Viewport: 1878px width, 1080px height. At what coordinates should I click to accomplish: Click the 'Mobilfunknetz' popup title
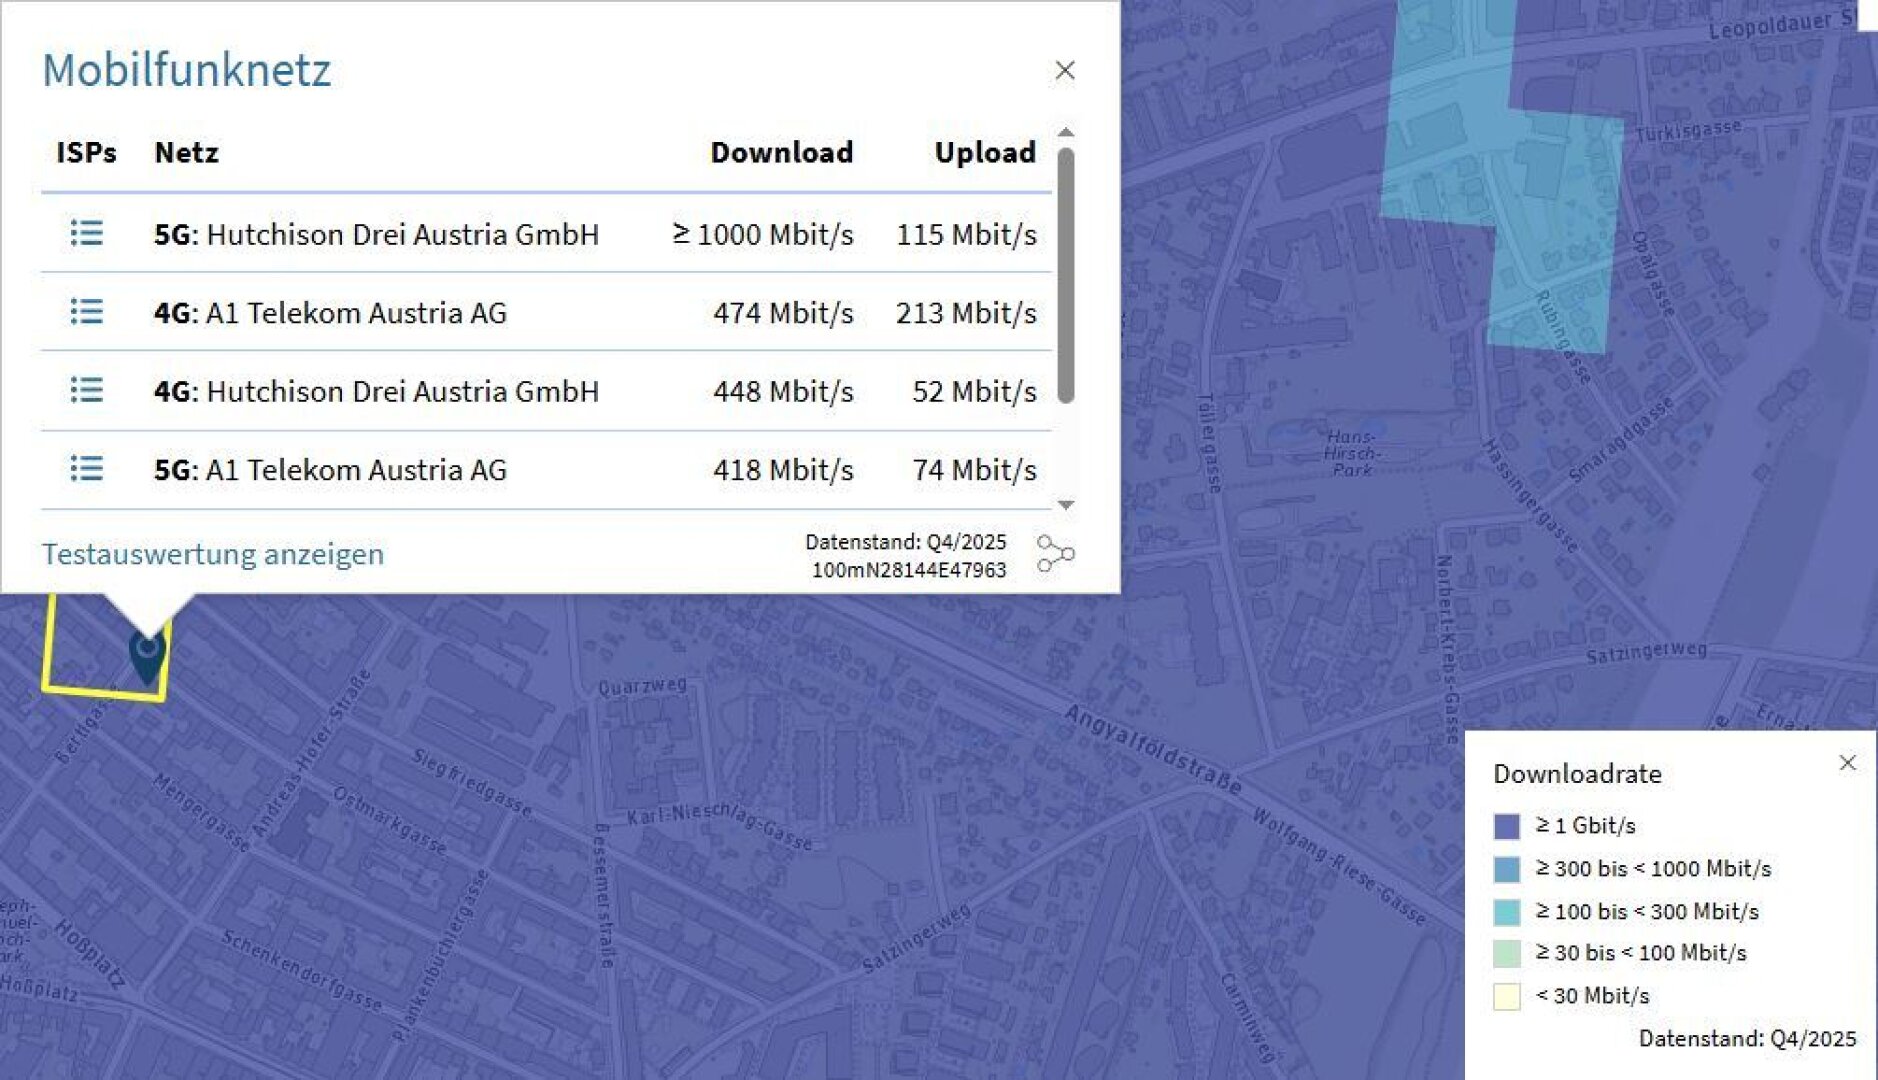coord(187,70)
